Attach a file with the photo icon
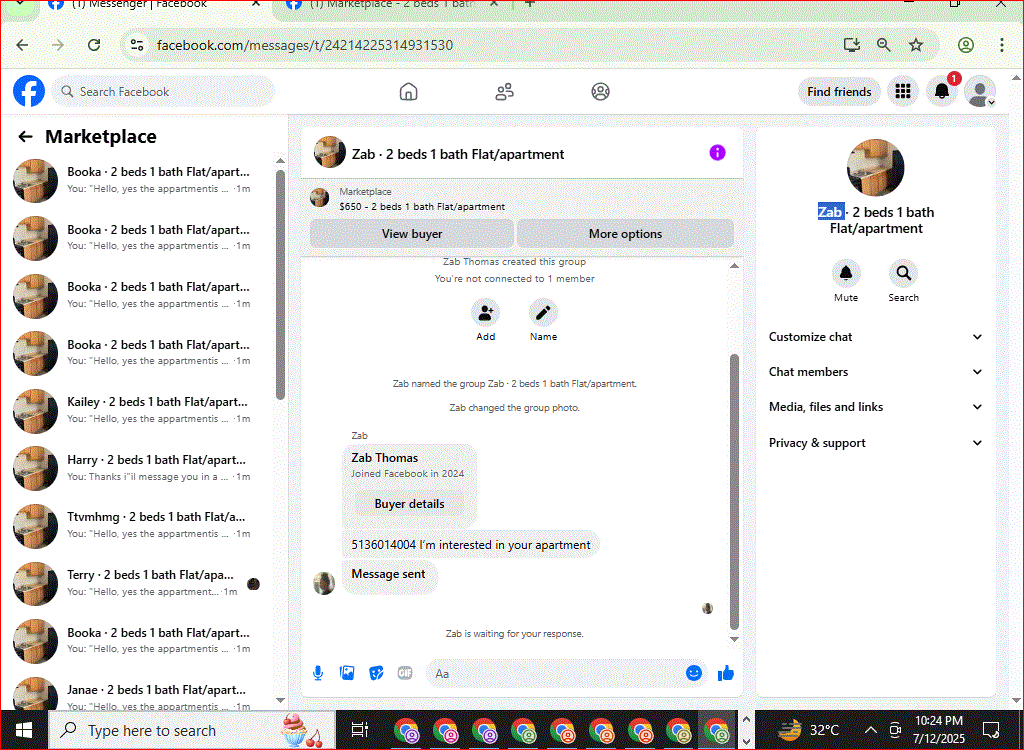Viewport: 1024px width, 750px height. click(347, 673)
